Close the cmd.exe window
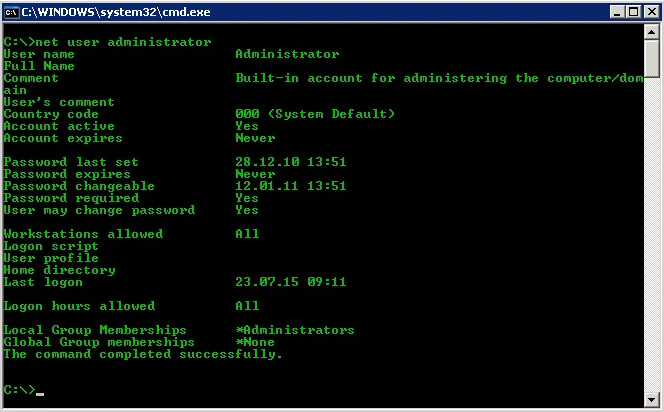This screenshot has height=412, width=664. tap(652, 12)
